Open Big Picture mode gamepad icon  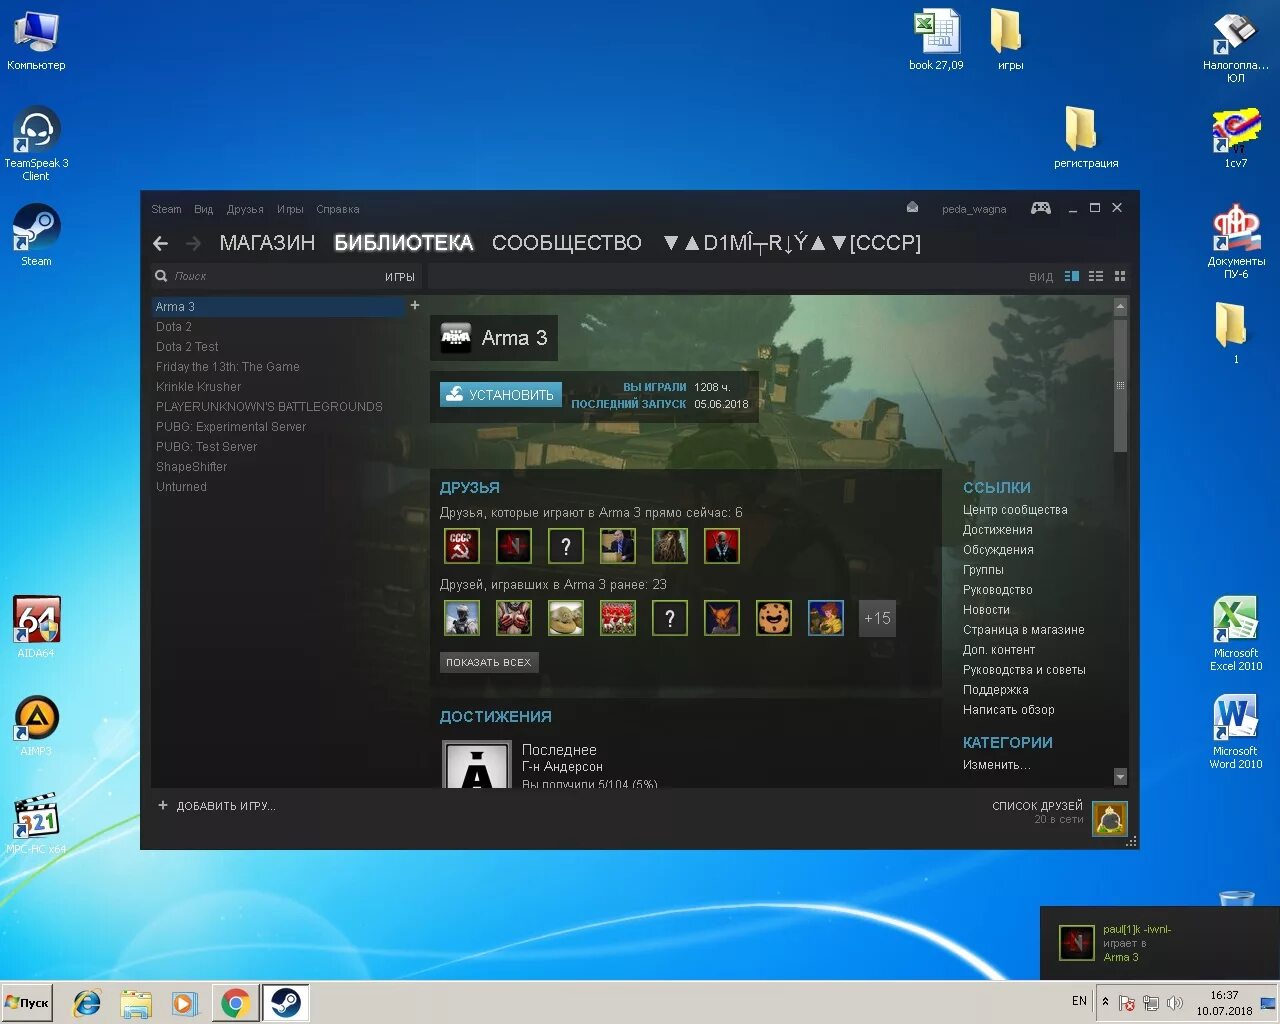click(1041, 208)
